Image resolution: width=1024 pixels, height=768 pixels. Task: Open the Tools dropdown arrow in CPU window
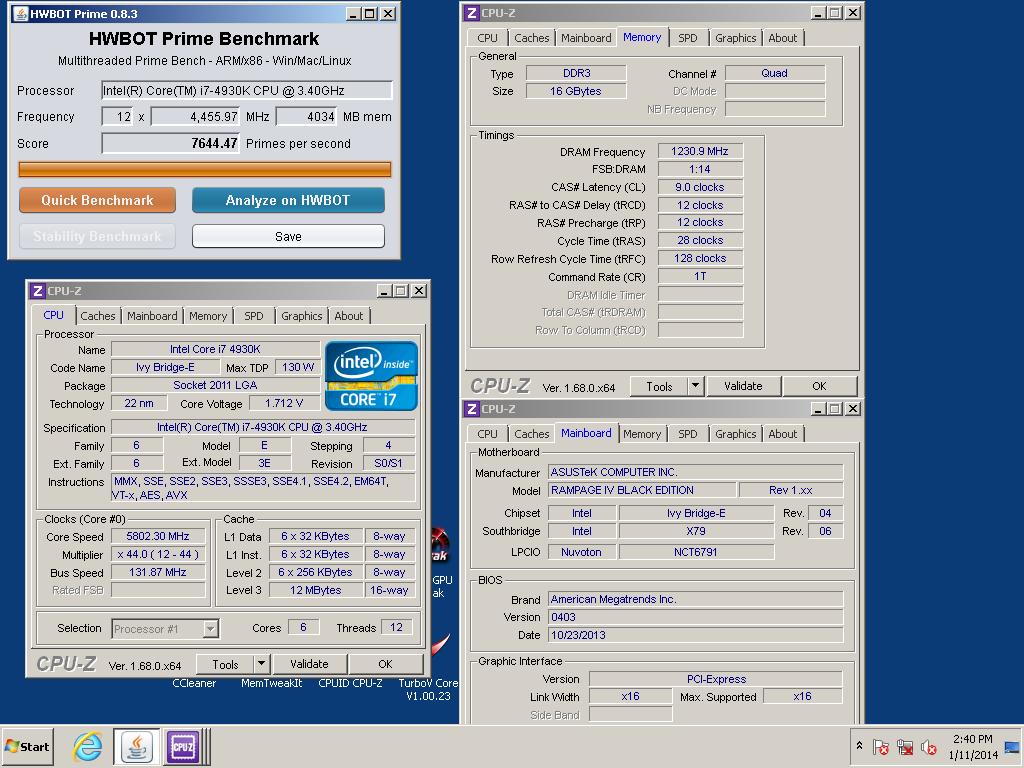[x=261, y=664]
